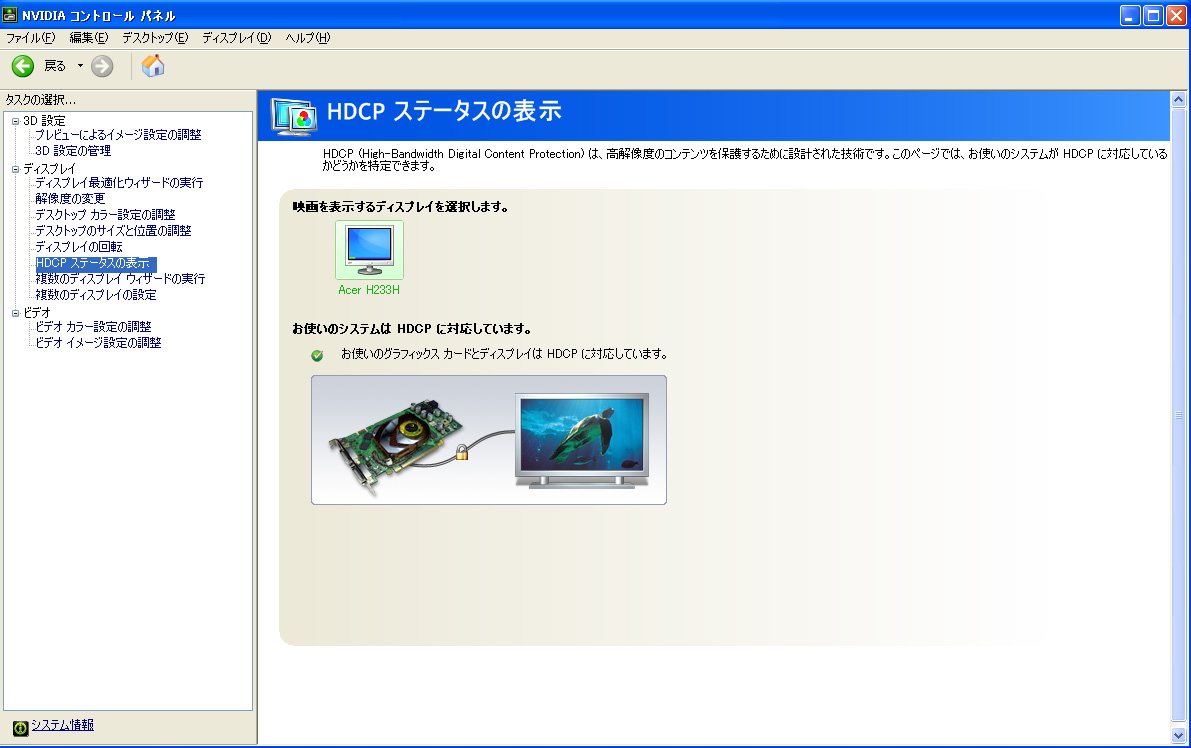Click the Acer H233H label text
1191x748 pixels.
click(x=369, y=290)
